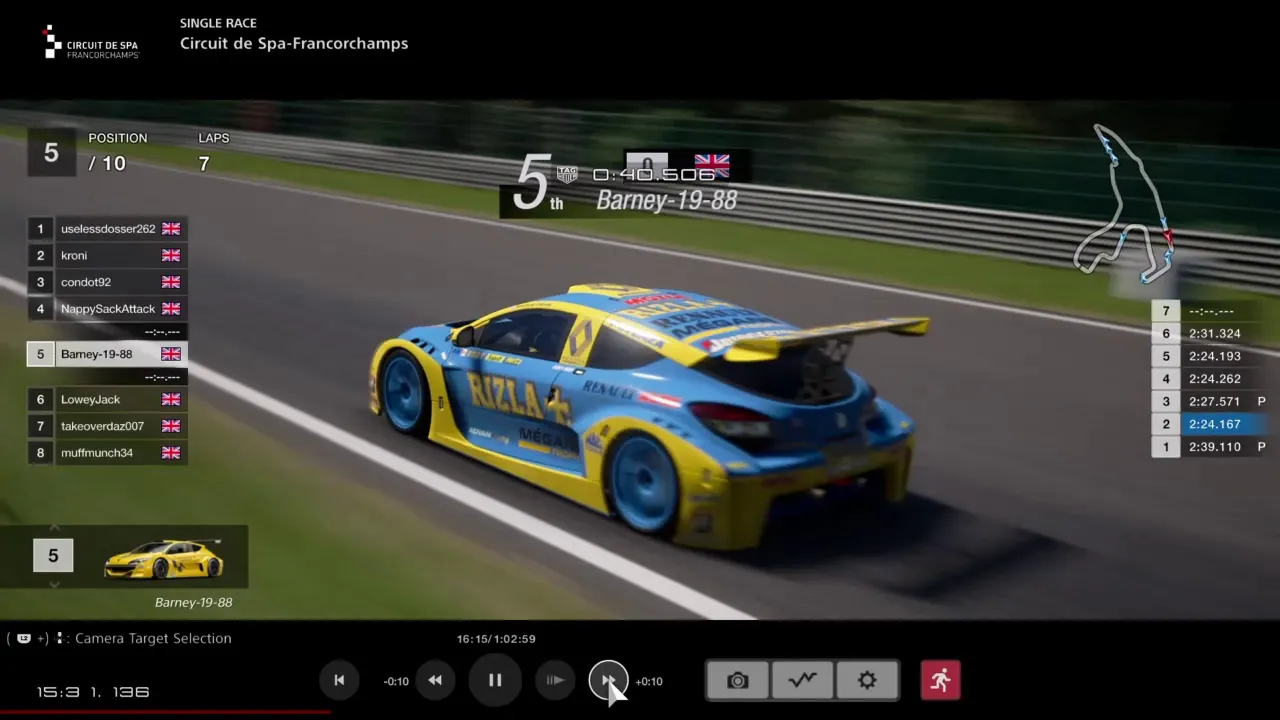Rewind the replay
Viewport: 1280px width, 720px height.
pyautogui.click(x=435, y=680)
